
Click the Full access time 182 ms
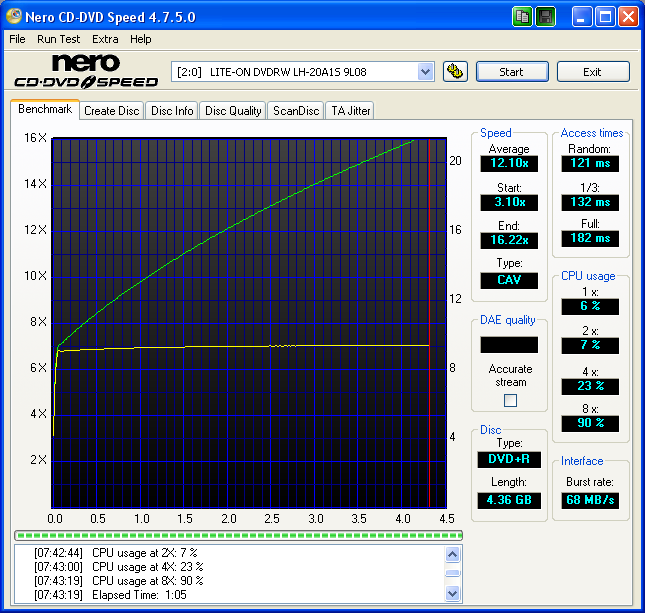(x=590, y=239)
